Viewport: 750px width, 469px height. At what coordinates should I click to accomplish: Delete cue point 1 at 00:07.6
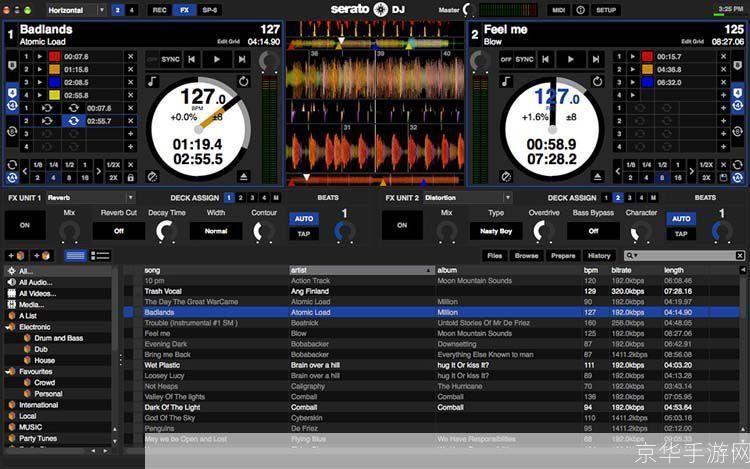point(131,56)
